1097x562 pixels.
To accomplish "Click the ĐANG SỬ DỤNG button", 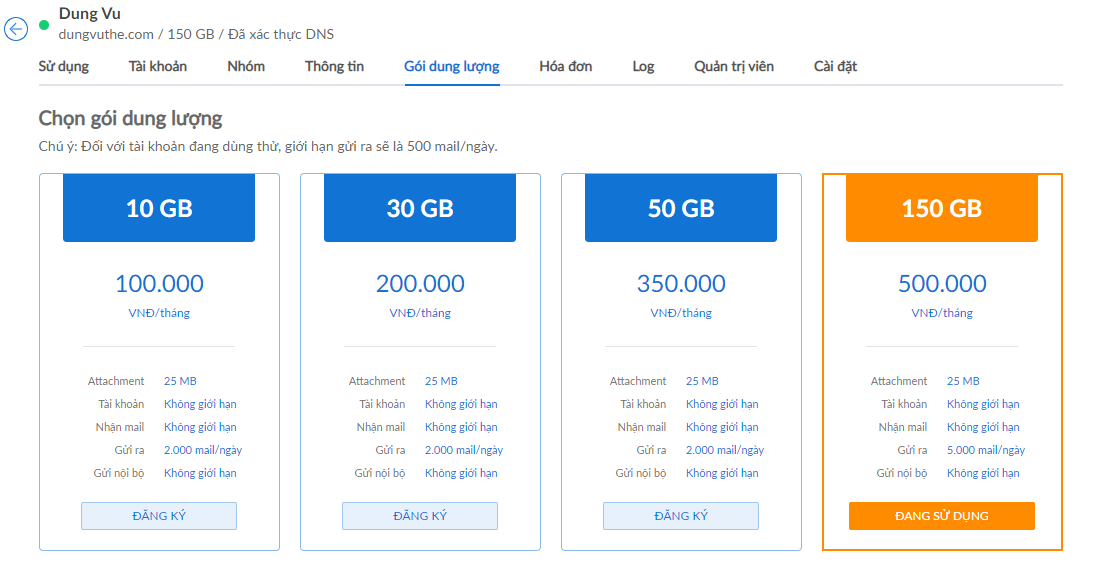I will click(x=942, y=516).
